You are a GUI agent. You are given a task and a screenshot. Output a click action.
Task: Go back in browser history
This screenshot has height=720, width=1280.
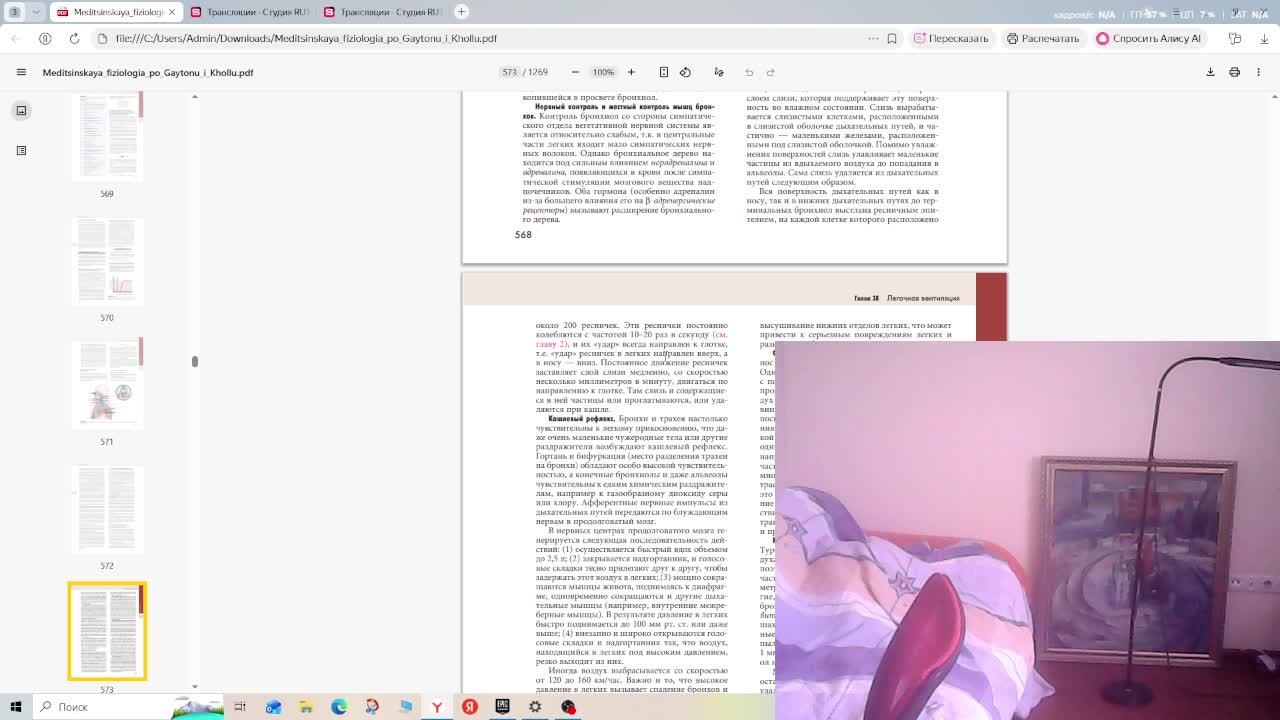(x=16, y=38)
